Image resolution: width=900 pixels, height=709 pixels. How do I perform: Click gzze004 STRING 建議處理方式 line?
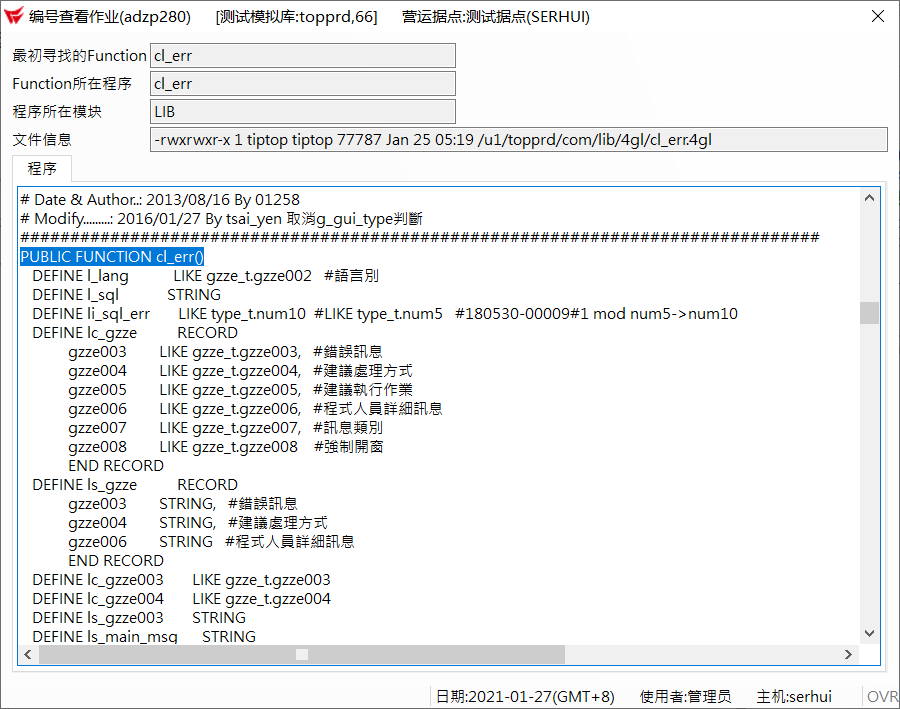[x=197, y=522]
